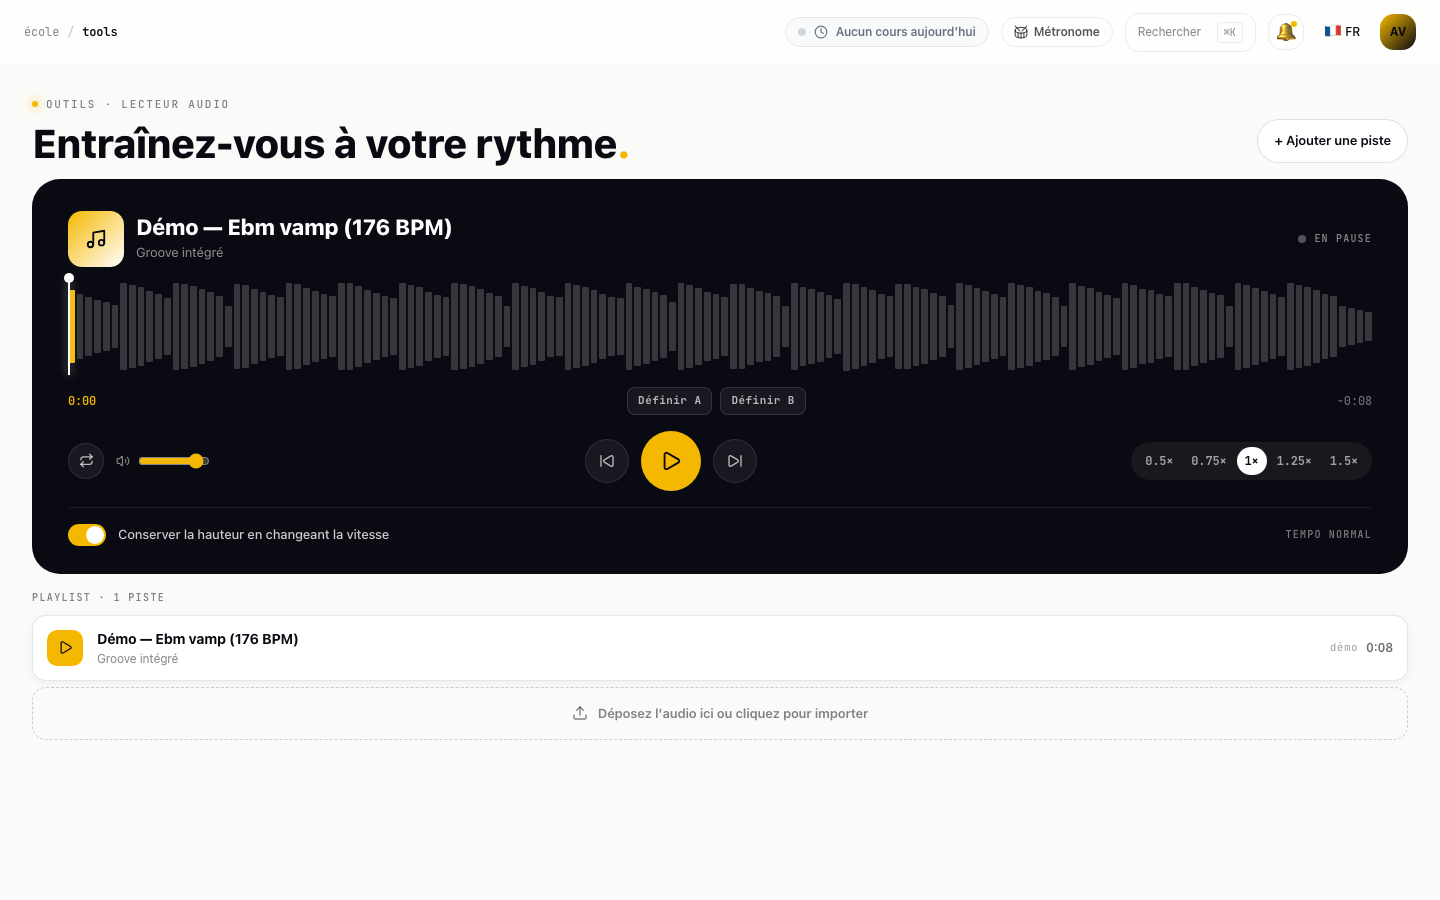This screenshot has width=1440, height=900.
Task: Click the middle of the waveform
Action: [x=720, y=326]
